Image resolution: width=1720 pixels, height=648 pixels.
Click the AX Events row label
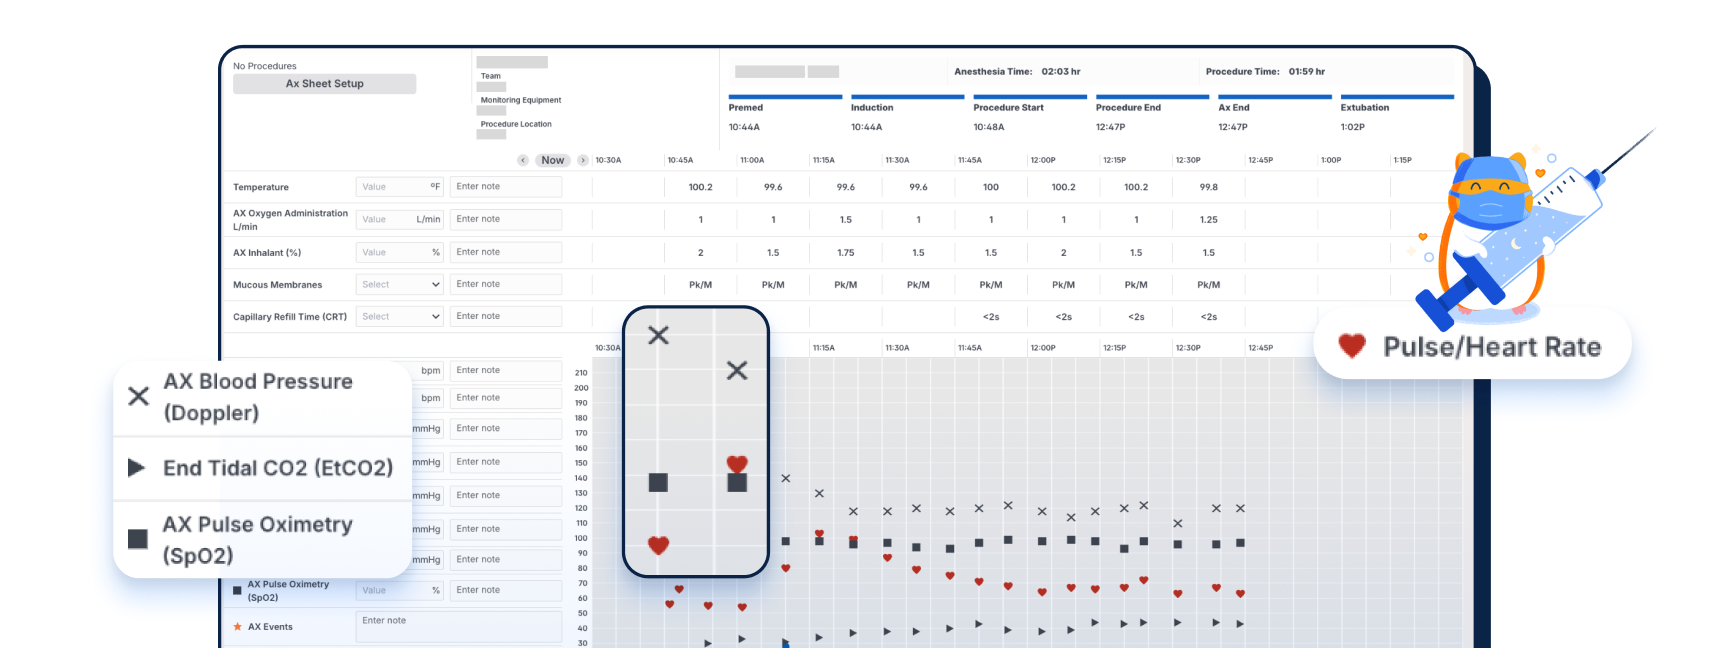click(x=270, y=627)
